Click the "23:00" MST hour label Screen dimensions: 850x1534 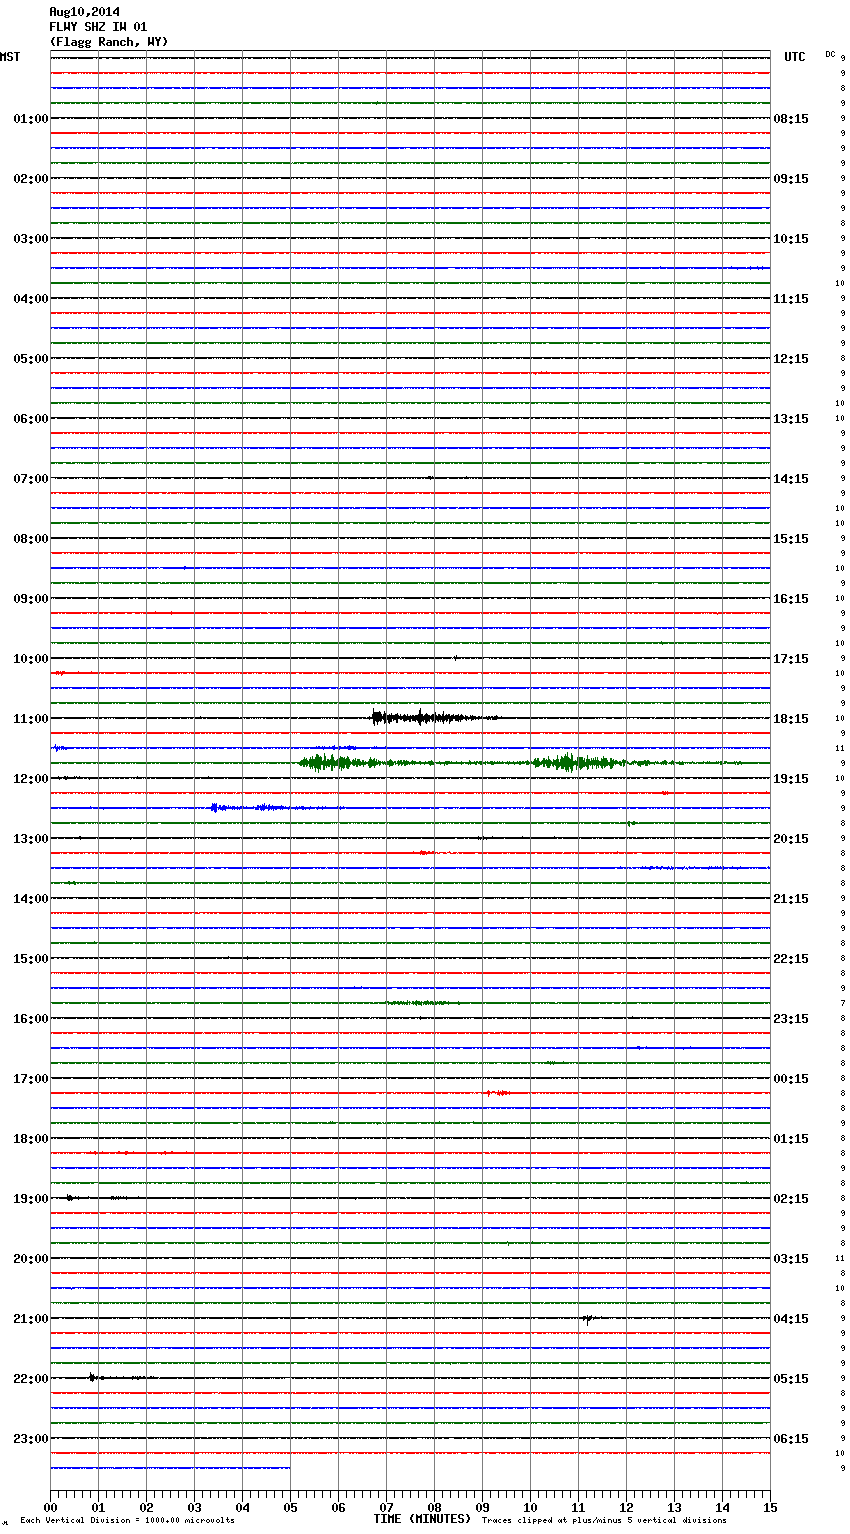[31, 1439]
